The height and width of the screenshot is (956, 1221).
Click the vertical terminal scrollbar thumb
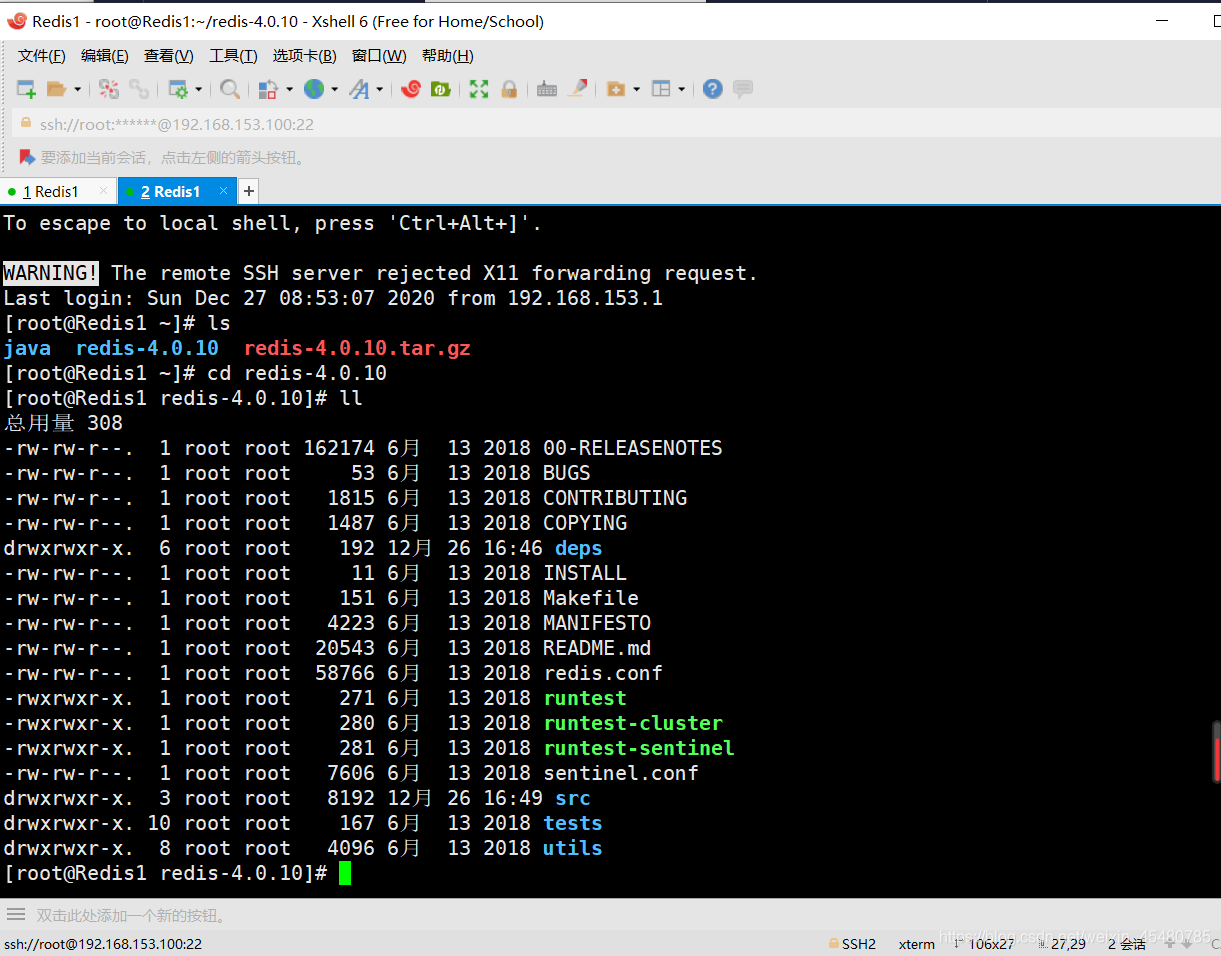tap(1217, 750)
